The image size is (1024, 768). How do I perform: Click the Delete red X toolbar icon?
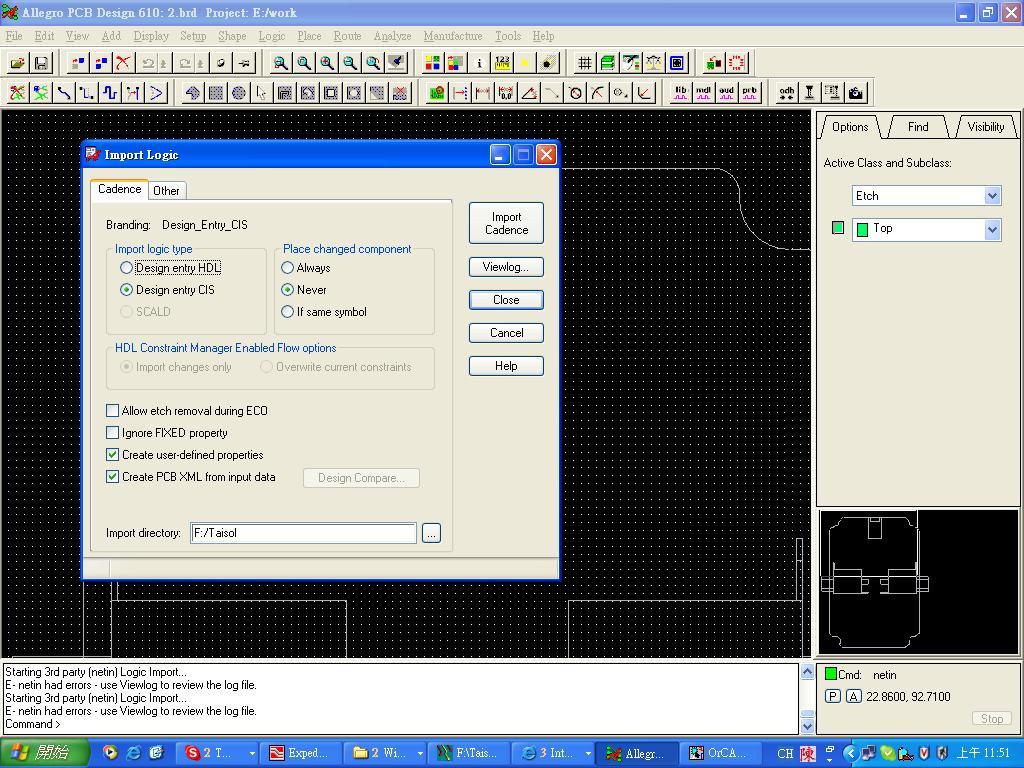(123, 63)
